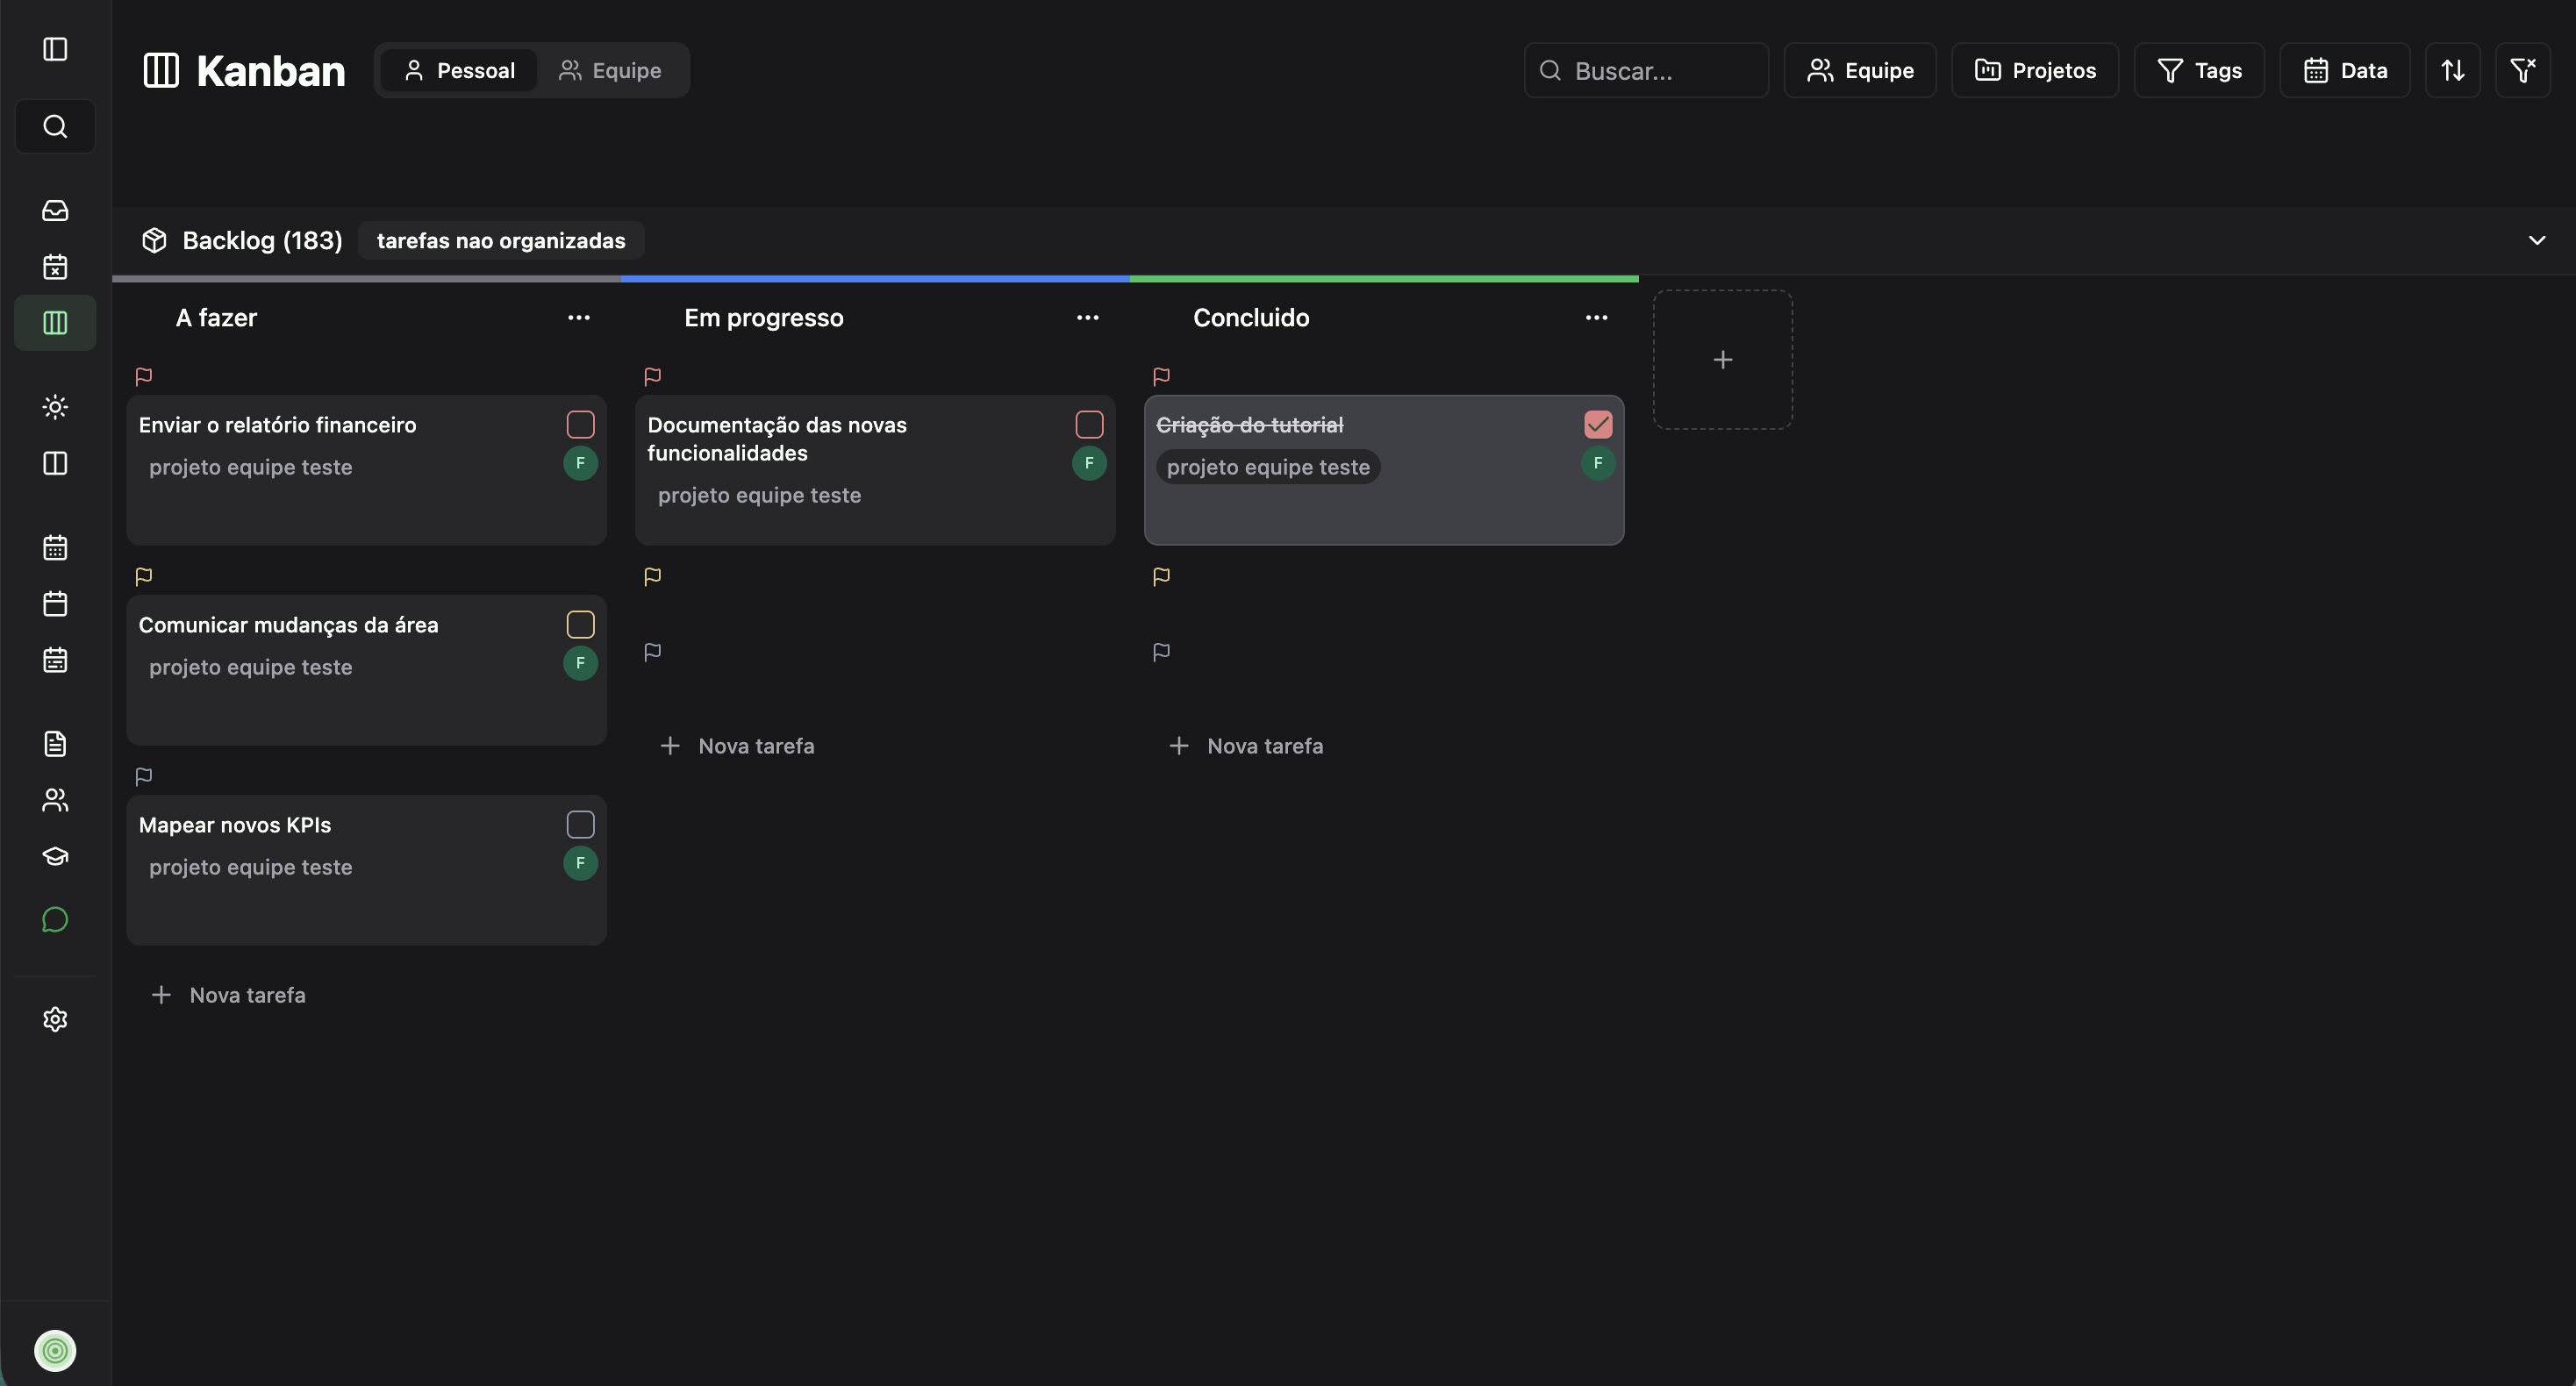Collapse the Backlog section with the chevron
The height and width of the screenshot is (1386, 2576).
[2537, 240]
